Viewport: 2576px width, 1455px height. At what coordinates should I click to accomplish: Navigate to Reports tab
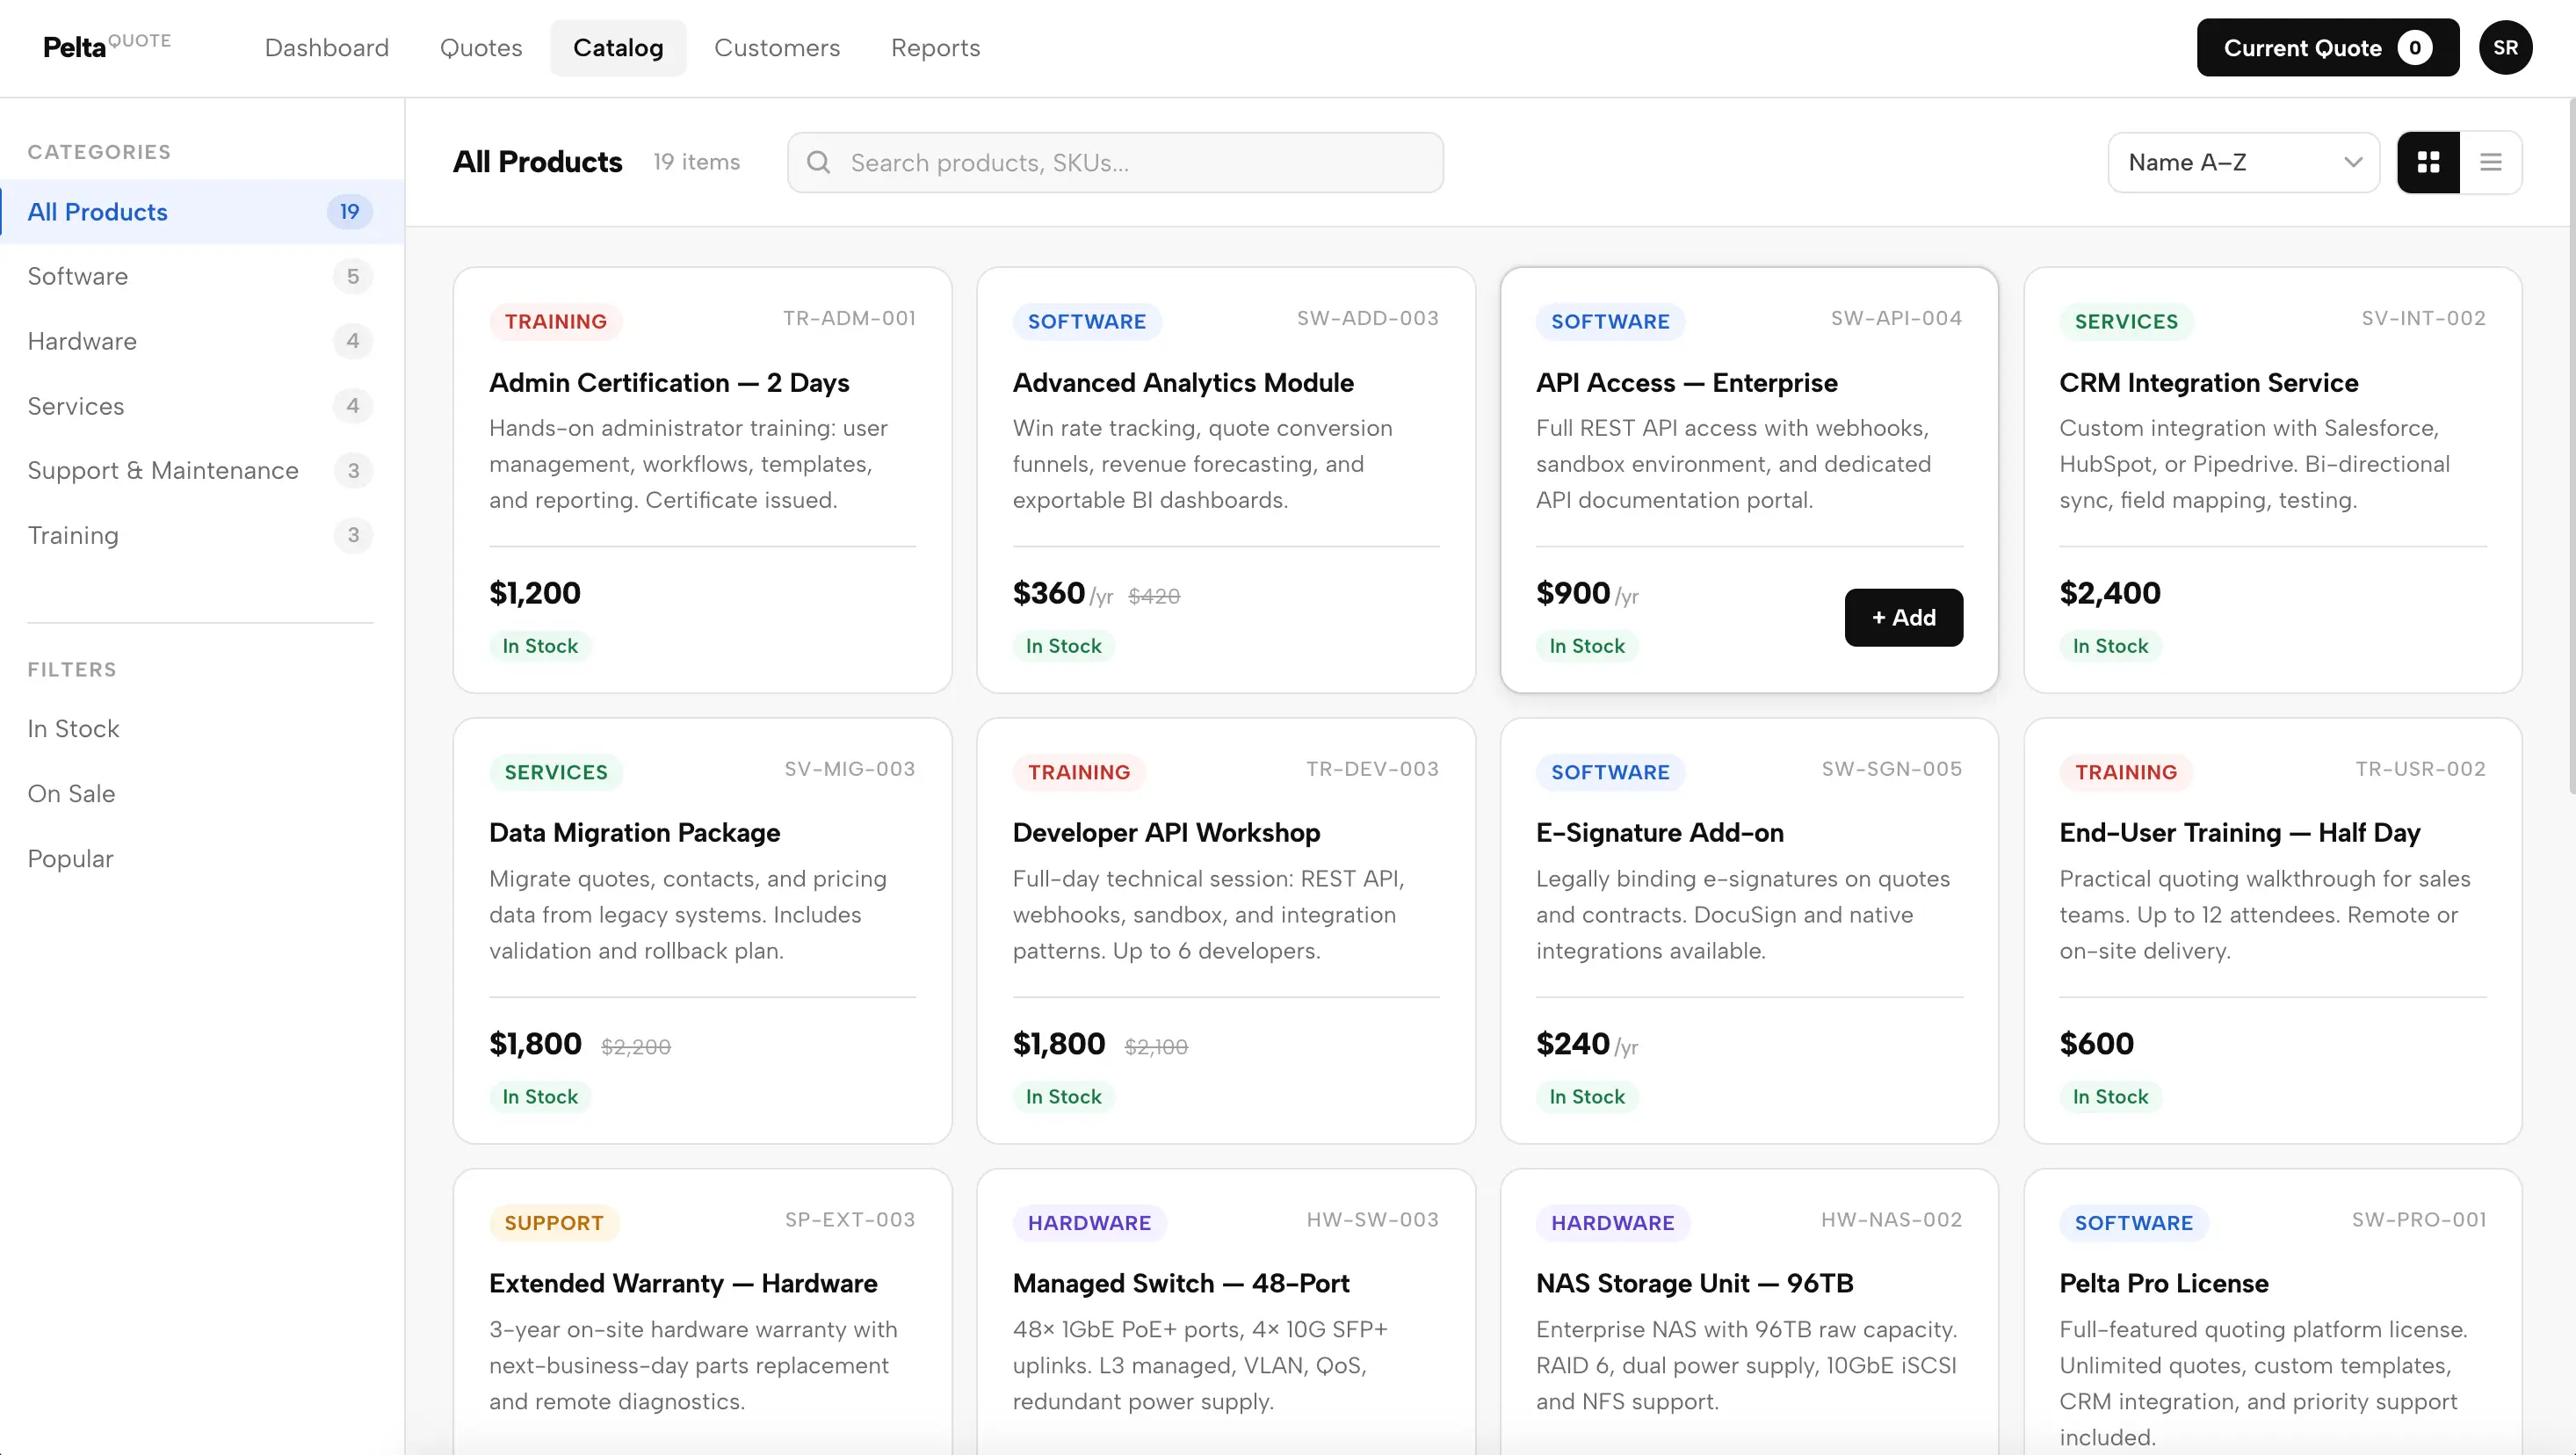pyautogui.click(x=935, y=48)
